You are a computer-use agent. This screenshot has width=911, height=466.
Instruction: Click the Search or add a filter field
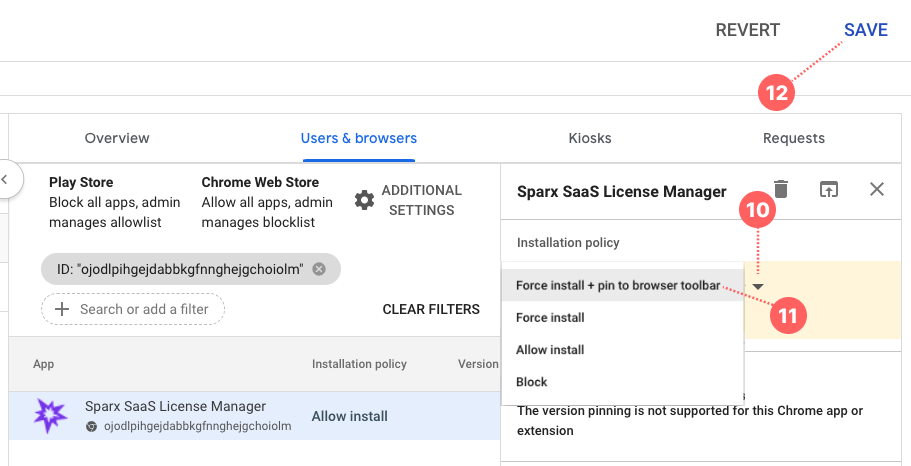click(x=144, y=309)
